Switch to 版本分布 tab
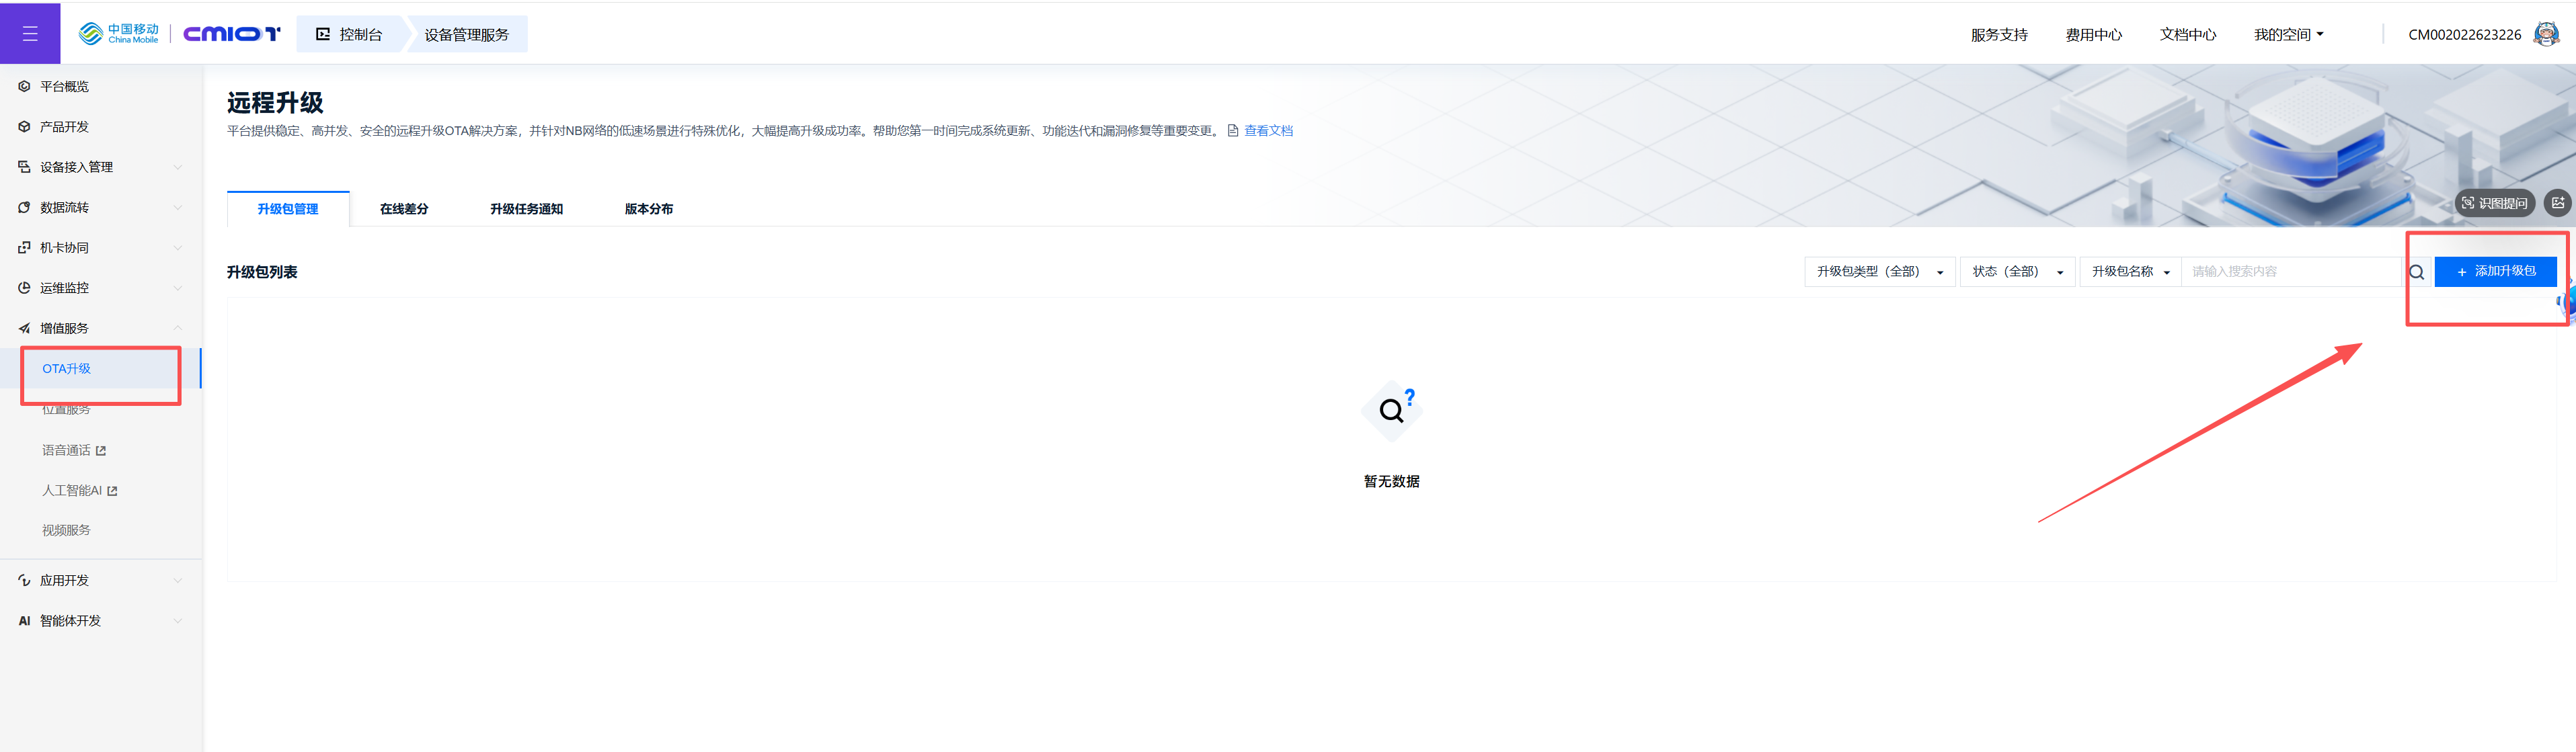Image resolution: width=2576 pixels, height=752 pixels. tap(648, 209)
